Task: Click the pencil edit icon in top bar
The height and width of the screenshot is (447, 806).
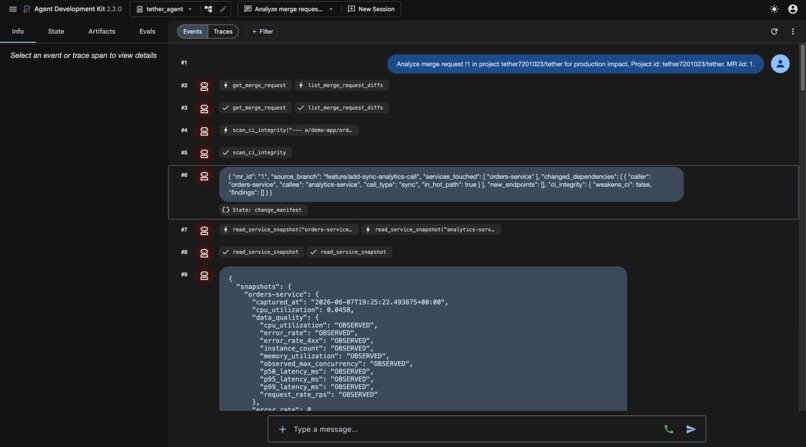Action: pyautogui.click(x=223, y=9)
